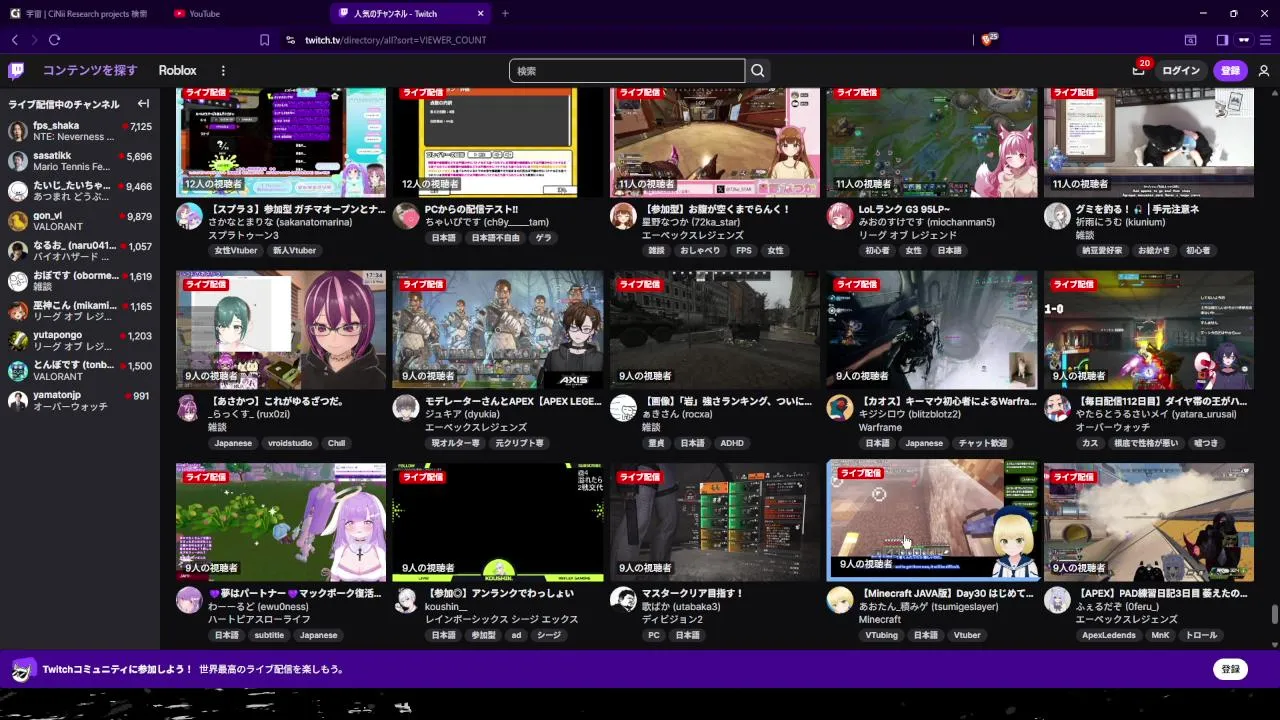This screenshot has height=720, width=1280.
Task: Open コンテンツを探す browse menu
Action: click(x=90, y=71)
